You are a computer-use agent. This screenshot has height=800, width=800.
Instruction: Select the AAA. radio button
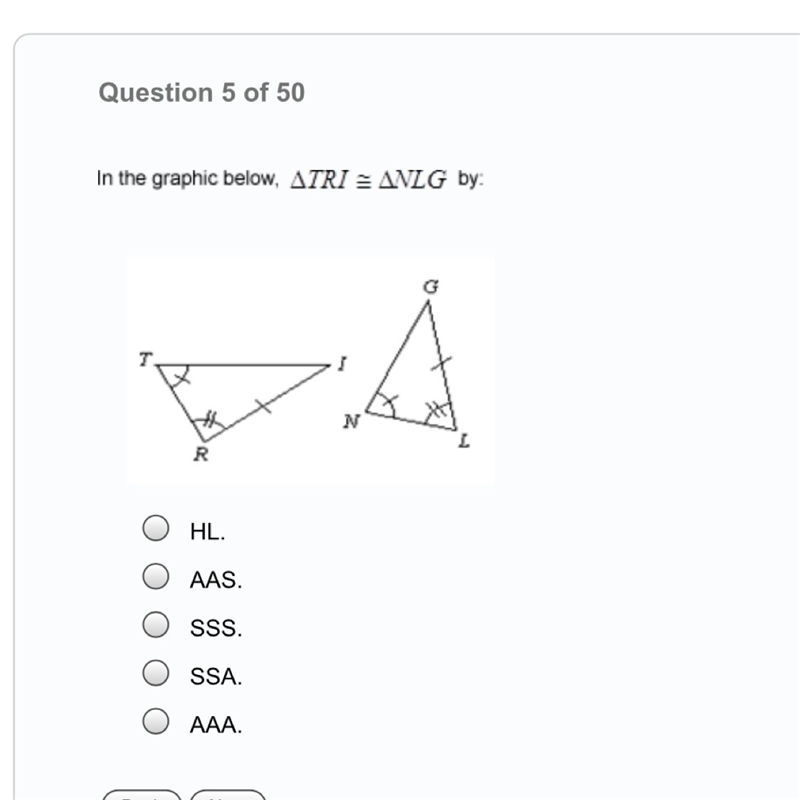[x=156, y=721]
